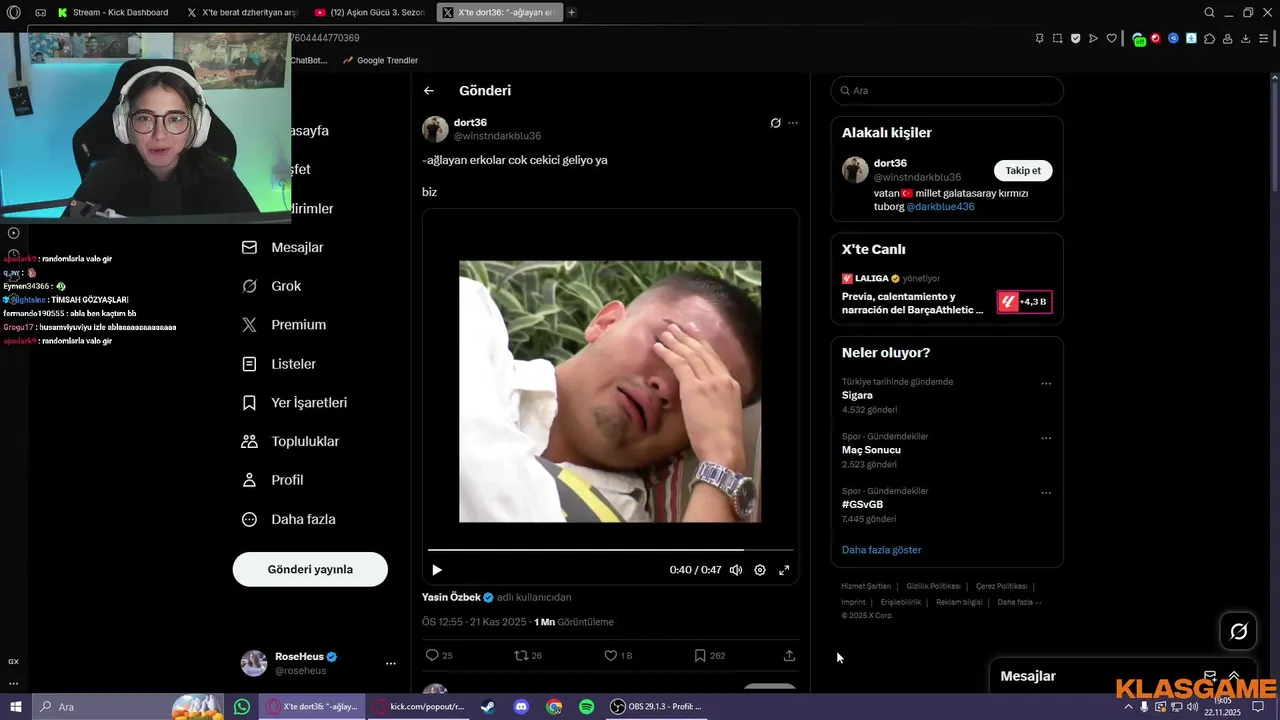Open the #GSvGB trending topic
The image size is (1280, 720).
862,504
